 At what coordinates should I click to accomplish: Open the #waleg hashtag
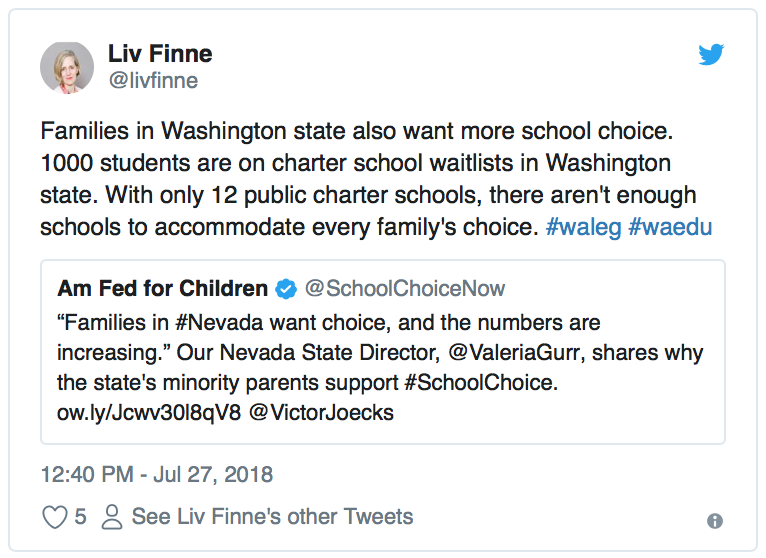[x=583, y=227]
